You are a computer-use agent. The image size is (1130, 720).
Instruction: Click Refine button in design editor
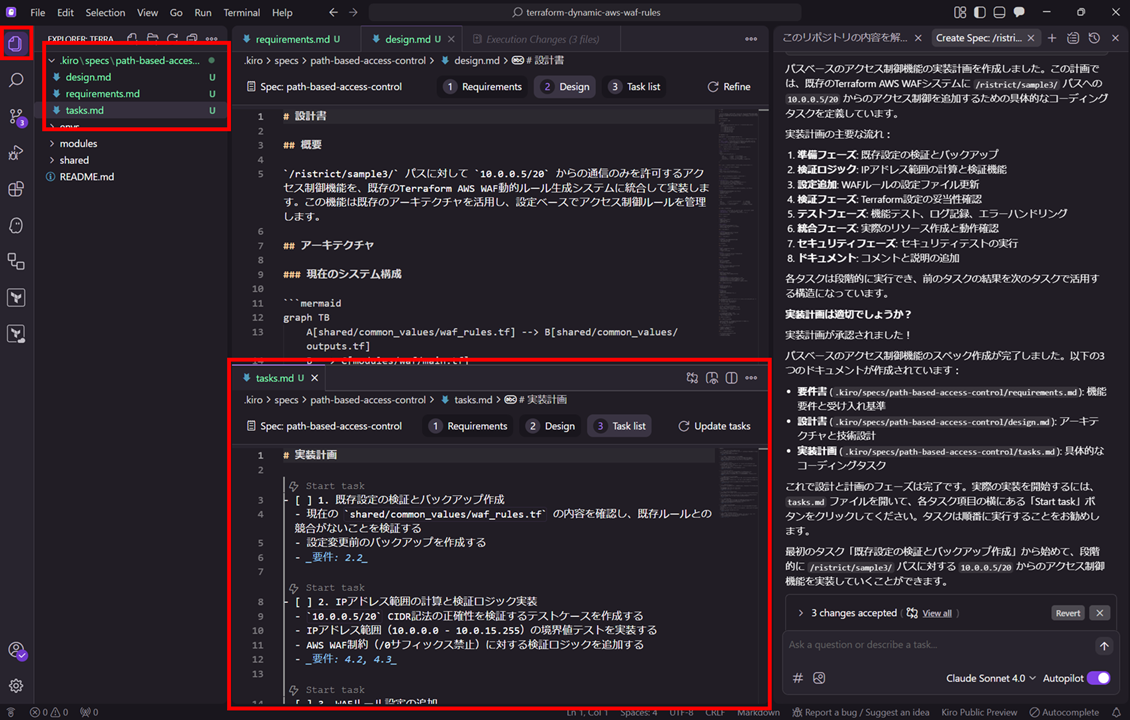pos(729,86)
